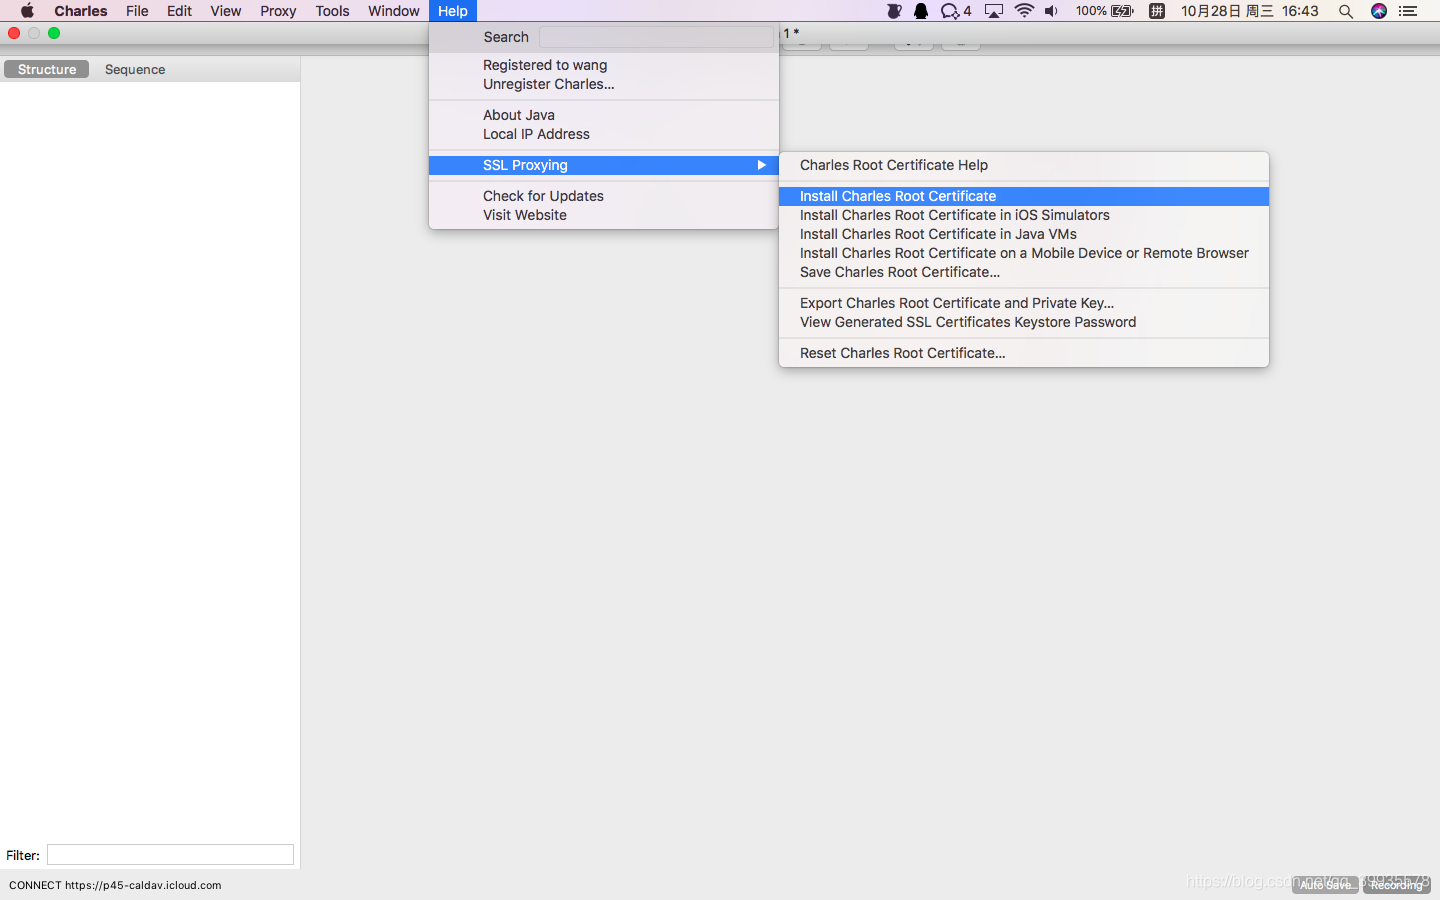
Task: Open Charles Root Certificate Help
Action: tap(1024, 165)
